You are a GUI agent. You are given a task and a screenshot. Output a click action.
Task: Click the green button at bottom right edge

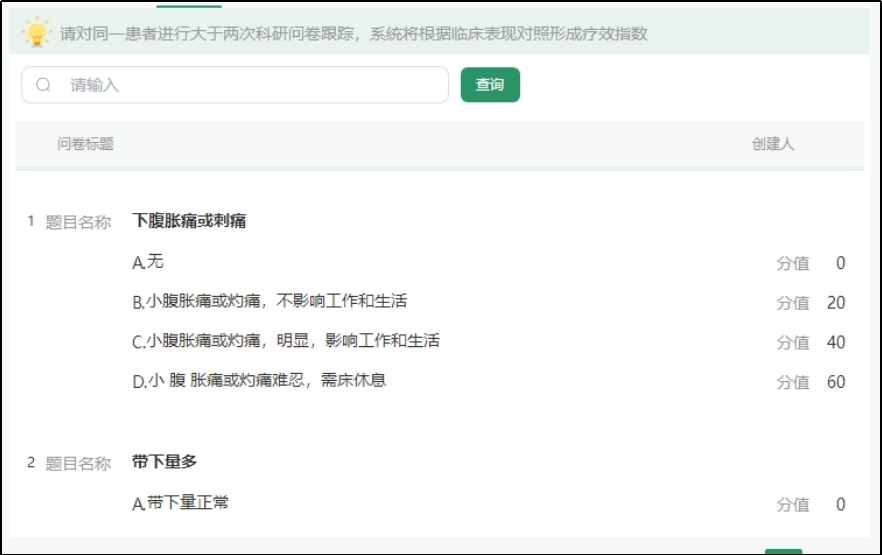(783, 550)
